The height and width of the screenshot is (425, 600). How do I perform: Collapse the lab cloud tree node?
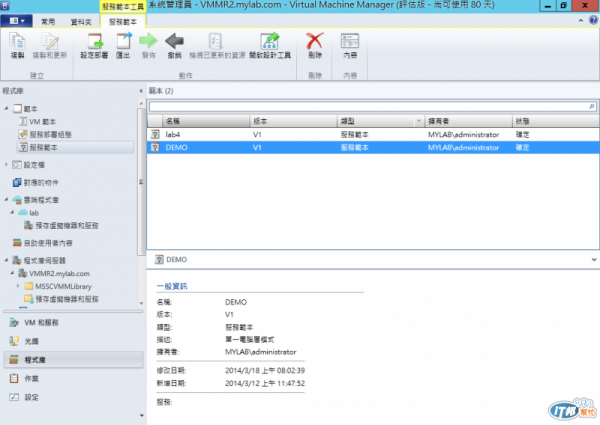(x=12, y=212)
